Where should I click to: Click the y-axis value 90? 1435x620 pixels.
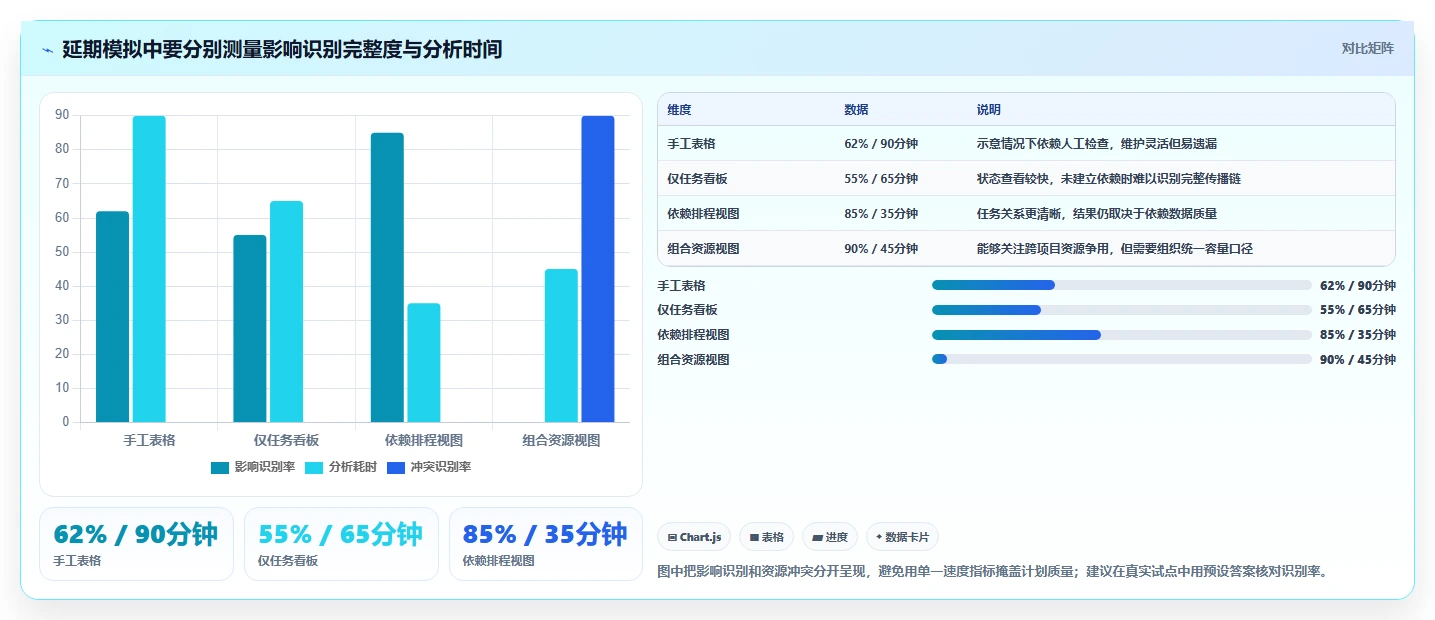[62, 116]
